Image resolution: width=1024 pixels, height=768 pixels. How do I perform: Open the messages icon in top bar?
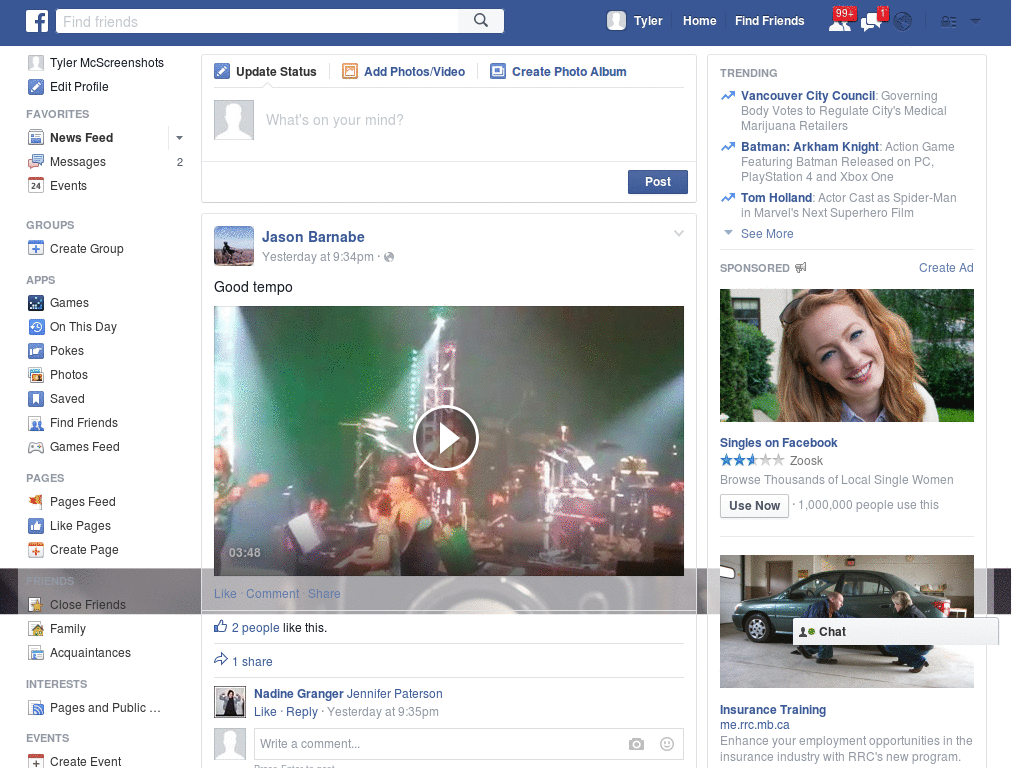(x=872, y=21)
